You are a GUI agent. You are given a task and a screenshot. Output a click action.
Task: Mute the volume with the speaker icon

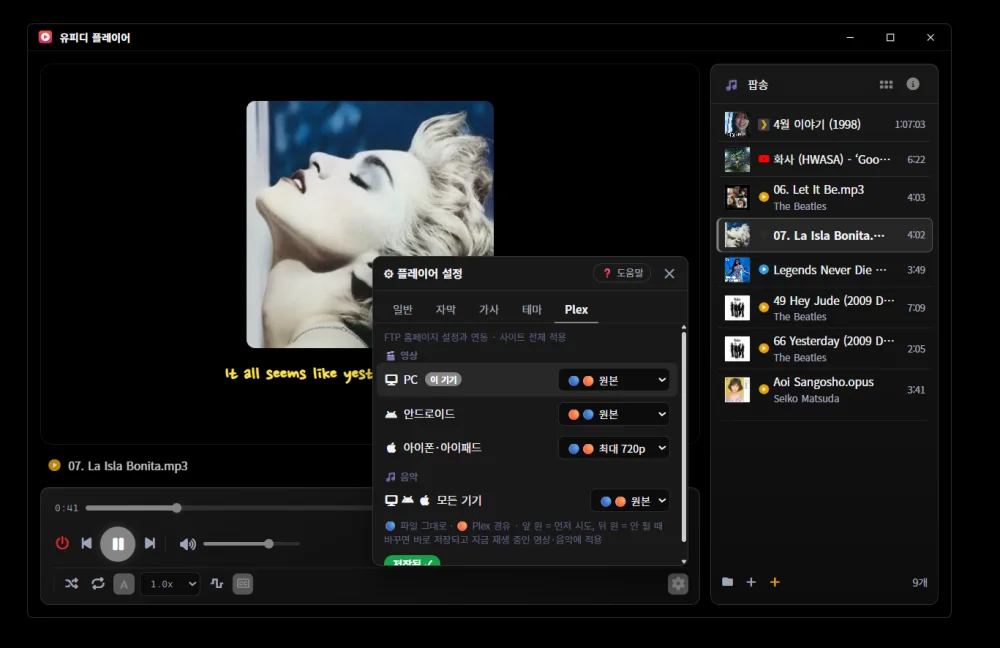tap(188, 544)
